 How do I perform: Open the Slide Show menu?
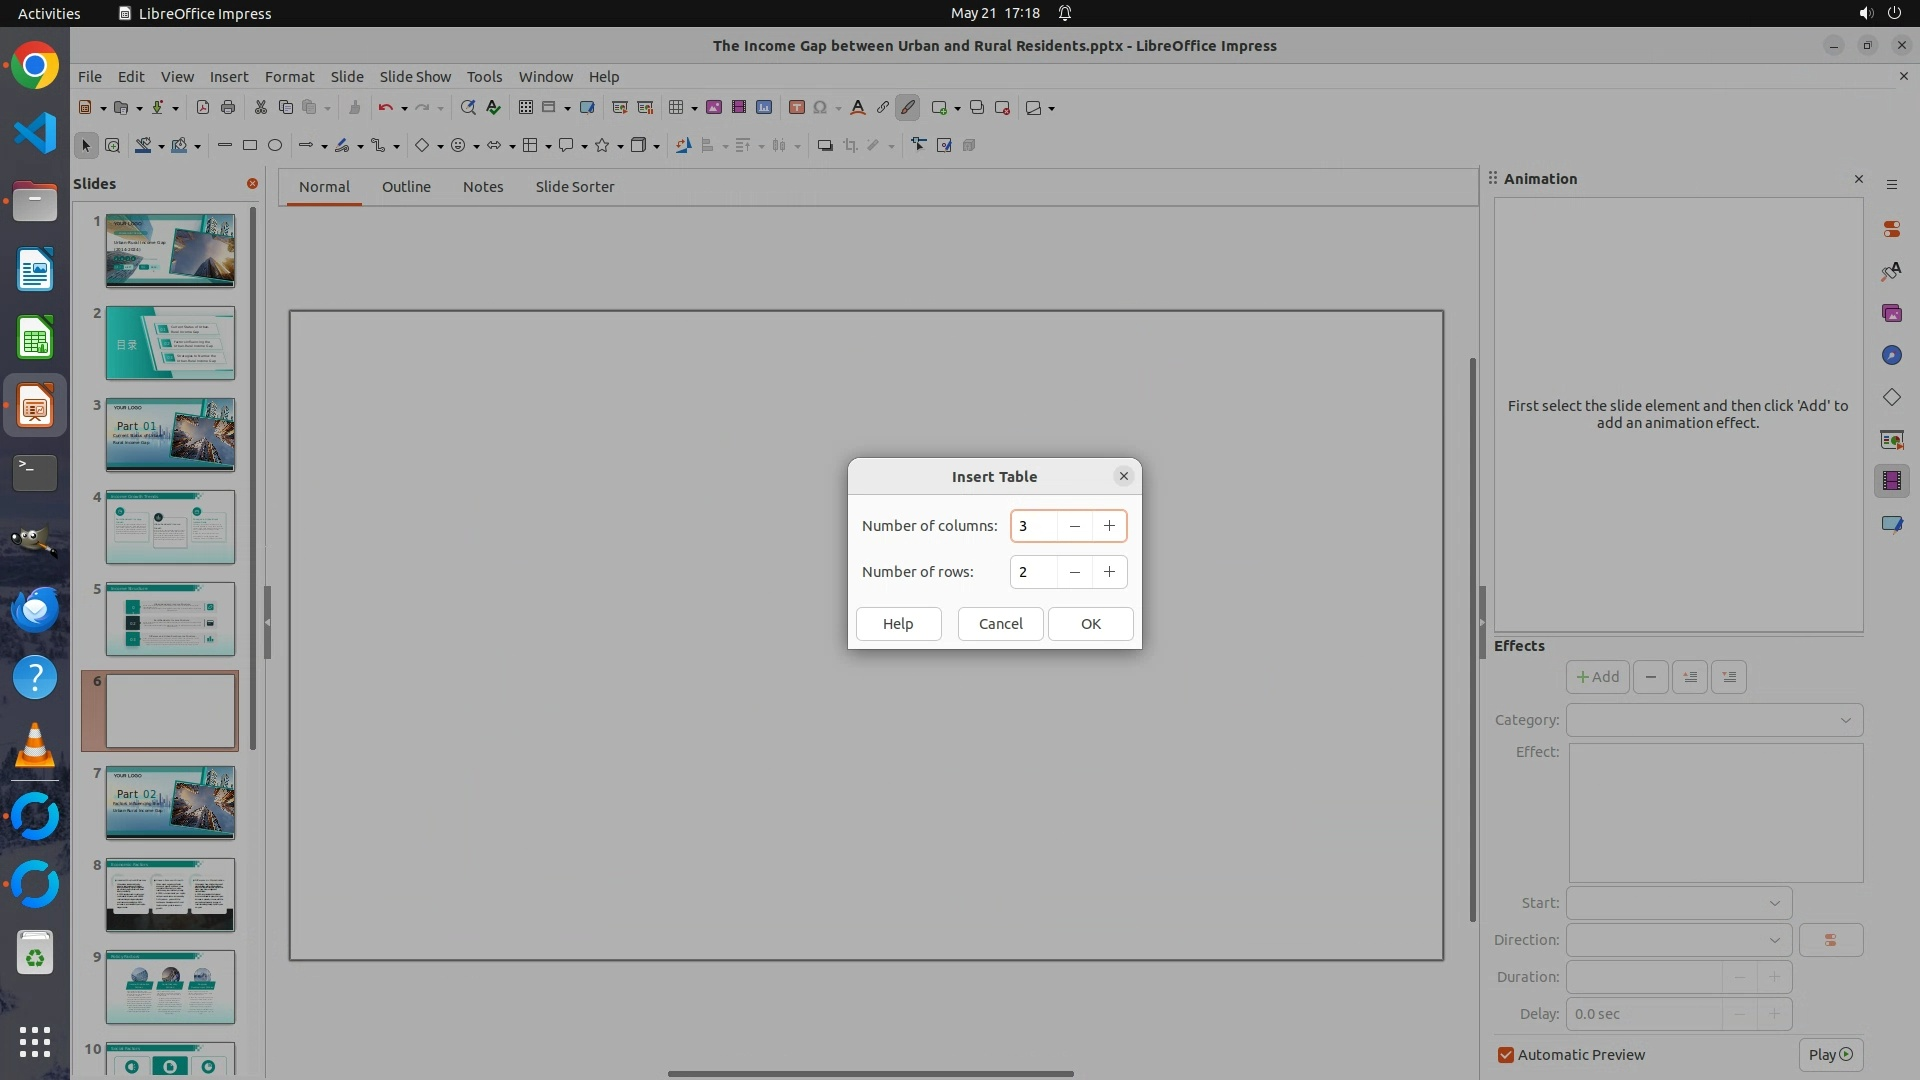pos(414,77)
